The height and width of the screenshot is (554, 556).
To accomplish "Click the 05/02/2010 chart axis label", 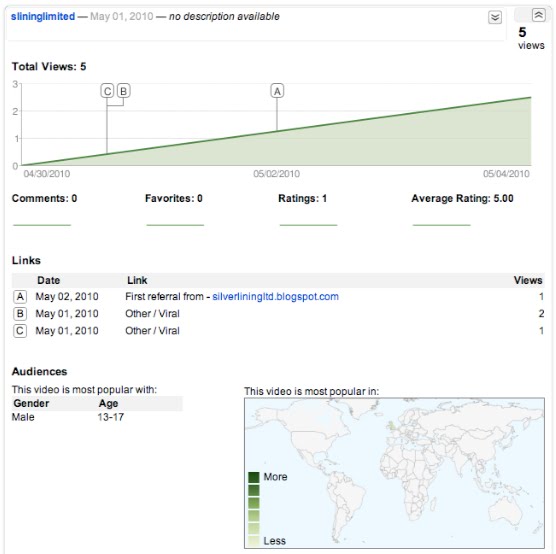I will pyautogui.click(x=277, y=174).
